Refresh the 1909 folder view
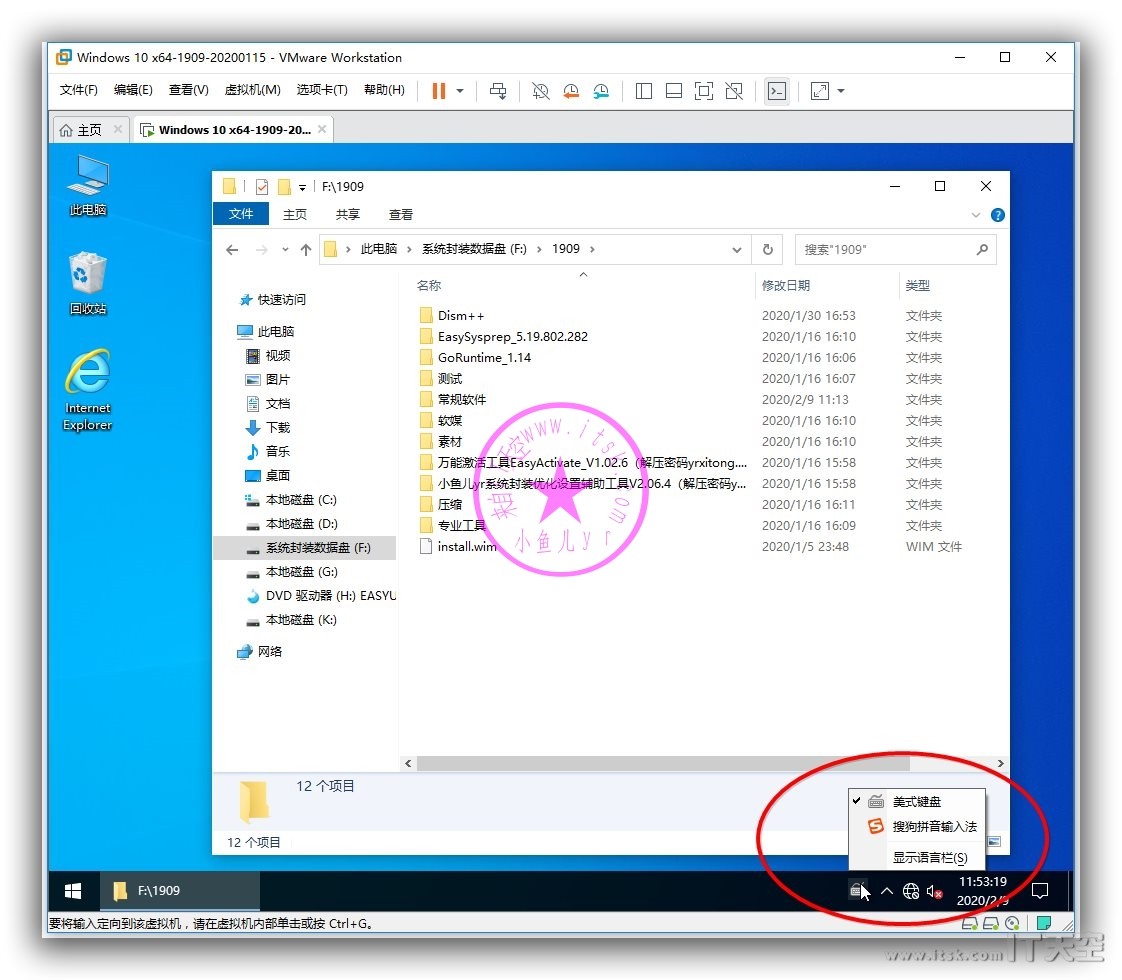Screen dimensions: 1122x980 767,249
